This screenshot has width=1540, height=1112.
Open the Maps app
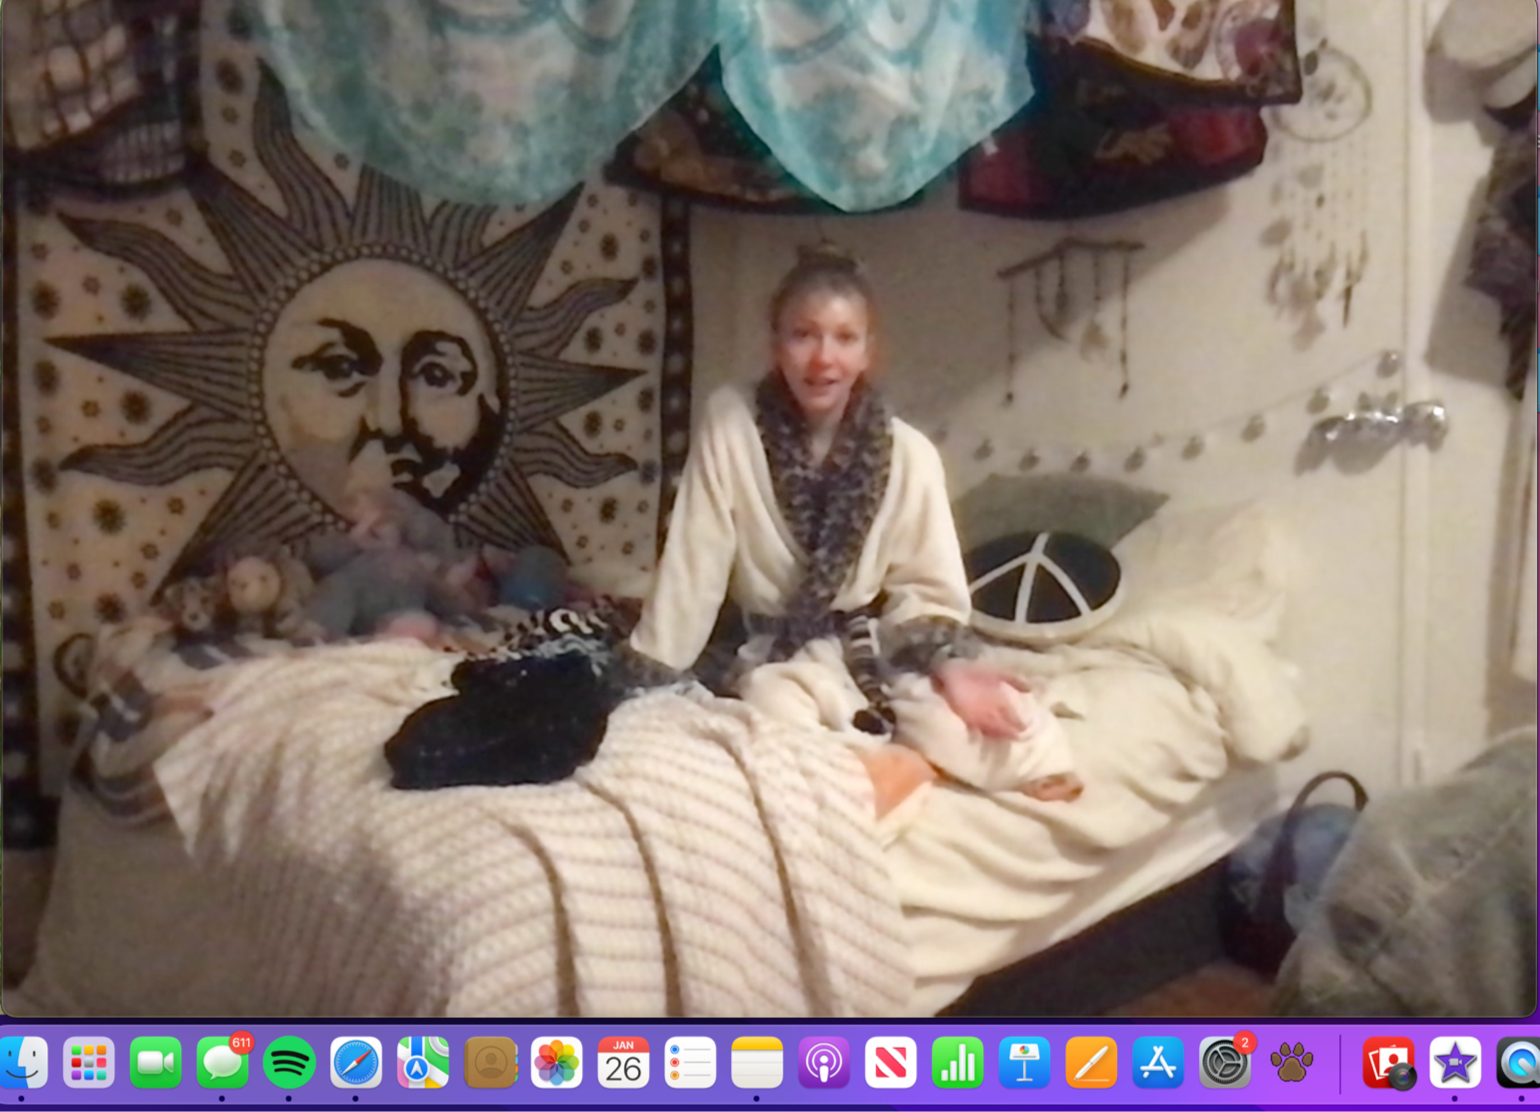coord(423,1062)
